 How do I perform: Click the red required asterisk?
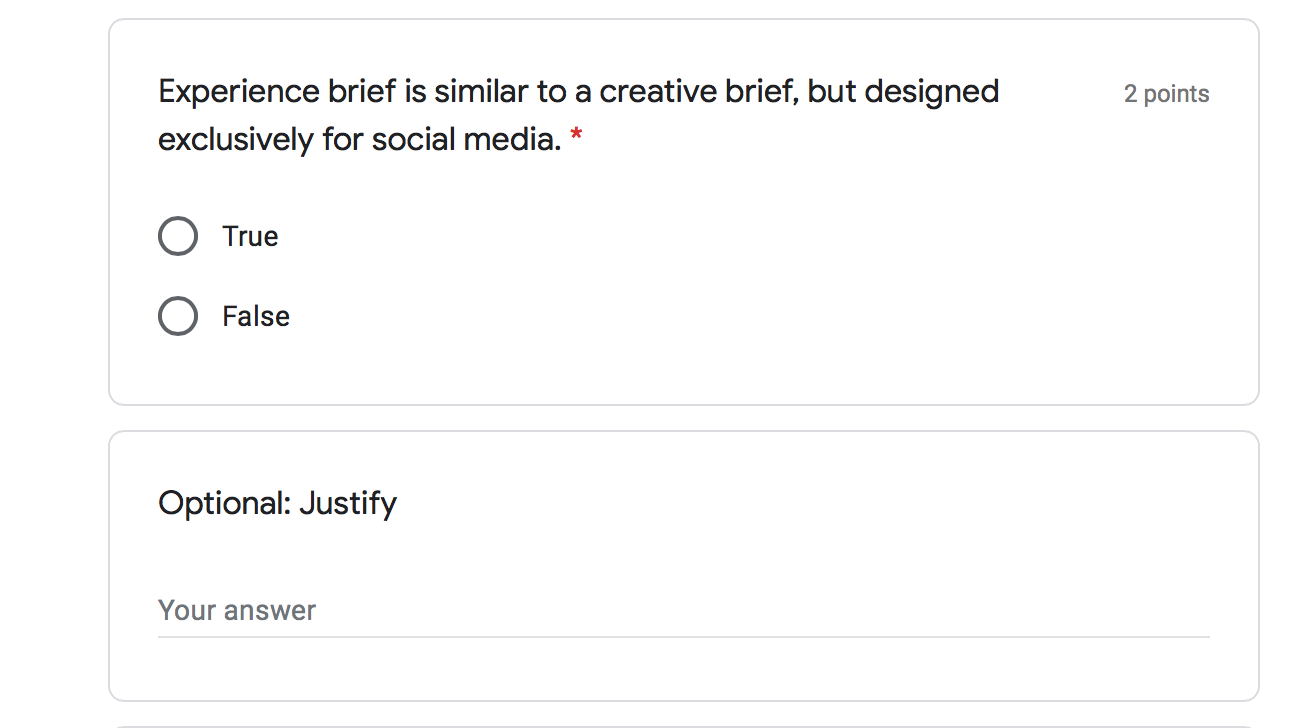pos(576,138)
